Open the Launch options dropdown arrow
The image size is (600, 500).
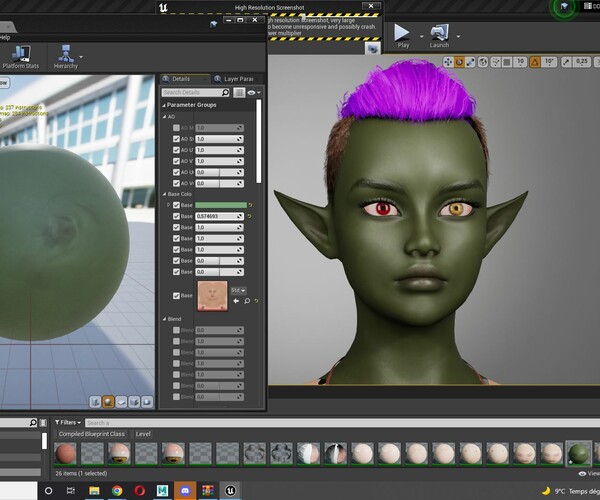point(458,37)
